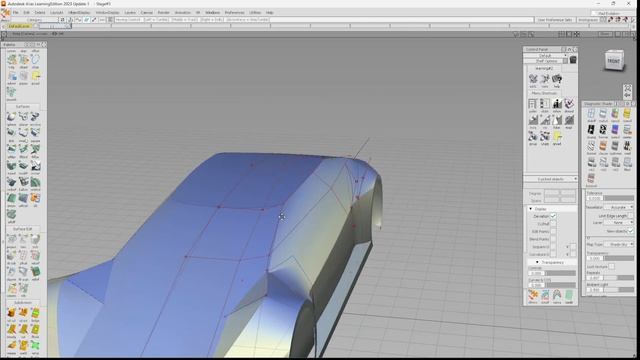
Task: Collapse the Display section in Control Panel
Action: [531, 209]
